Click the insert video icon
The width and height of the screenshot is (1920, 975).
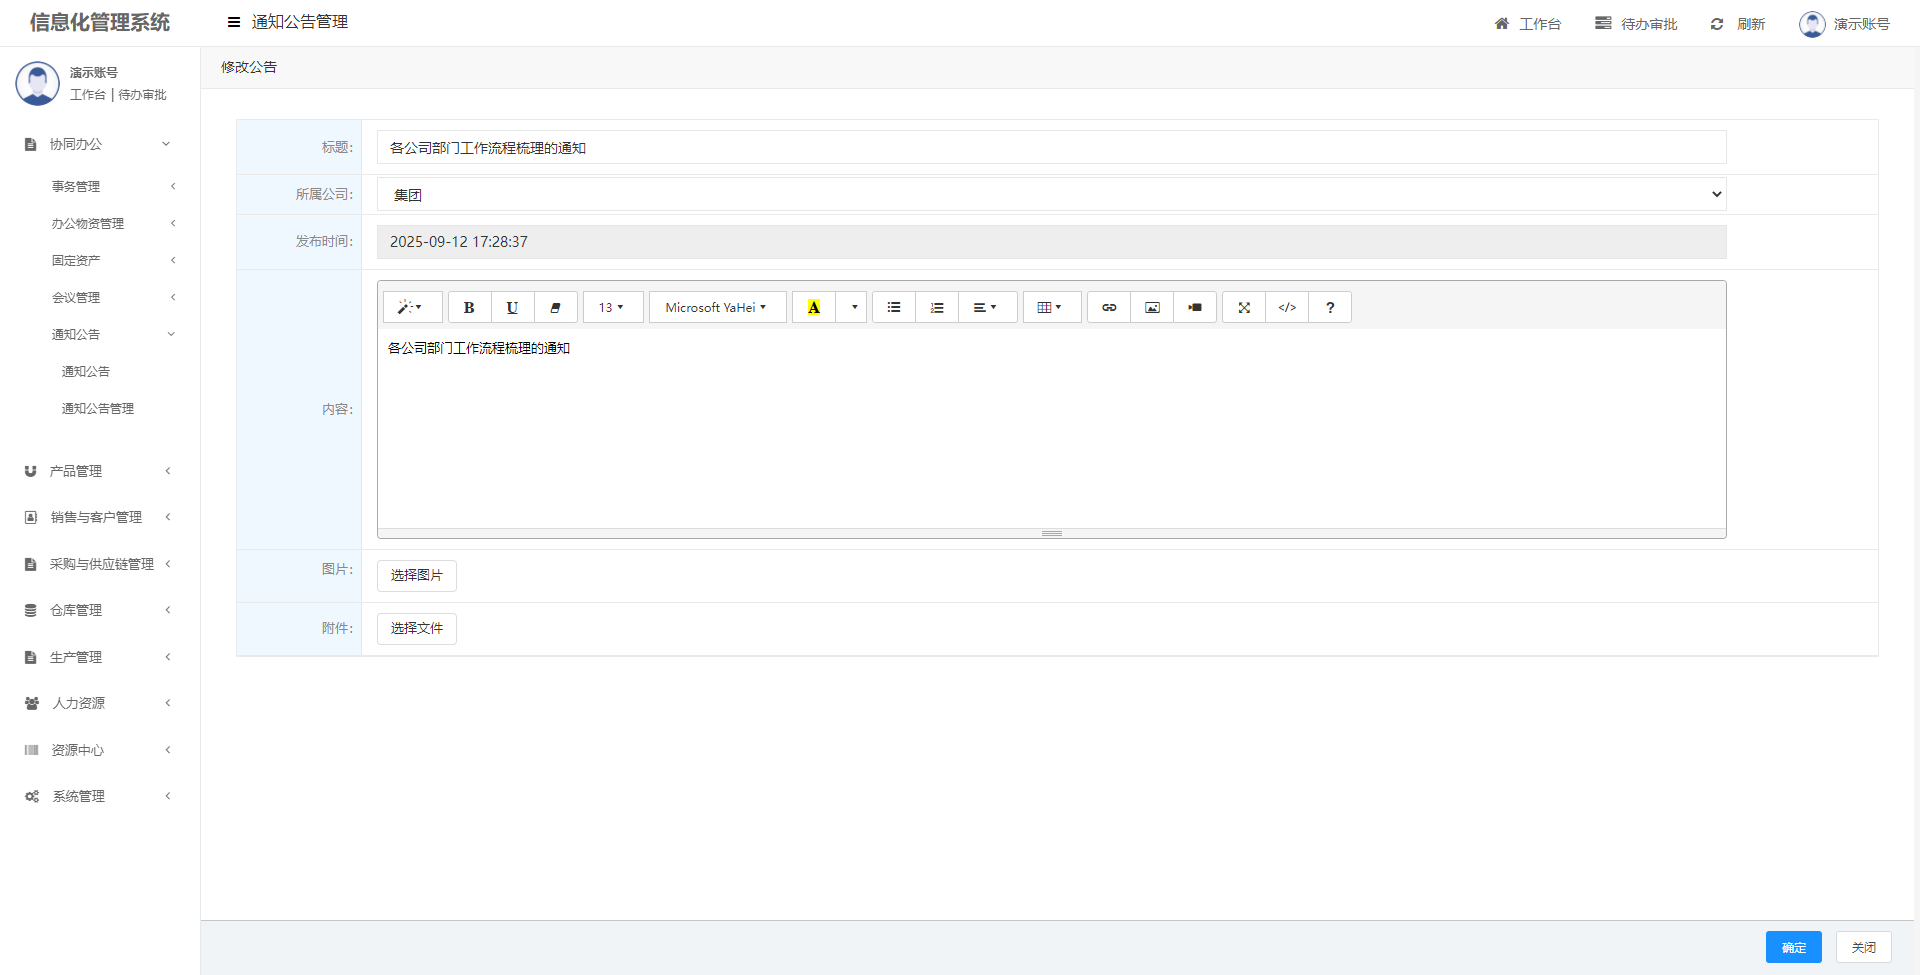[1195, 308]
